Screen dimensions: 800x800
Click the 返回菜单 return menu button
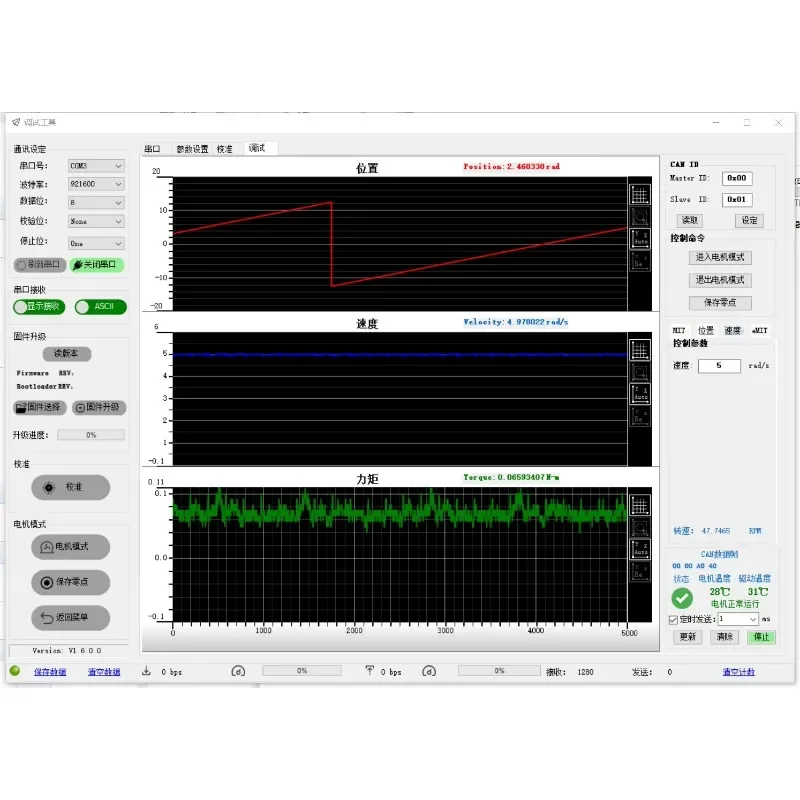click(x=70, y=618)
